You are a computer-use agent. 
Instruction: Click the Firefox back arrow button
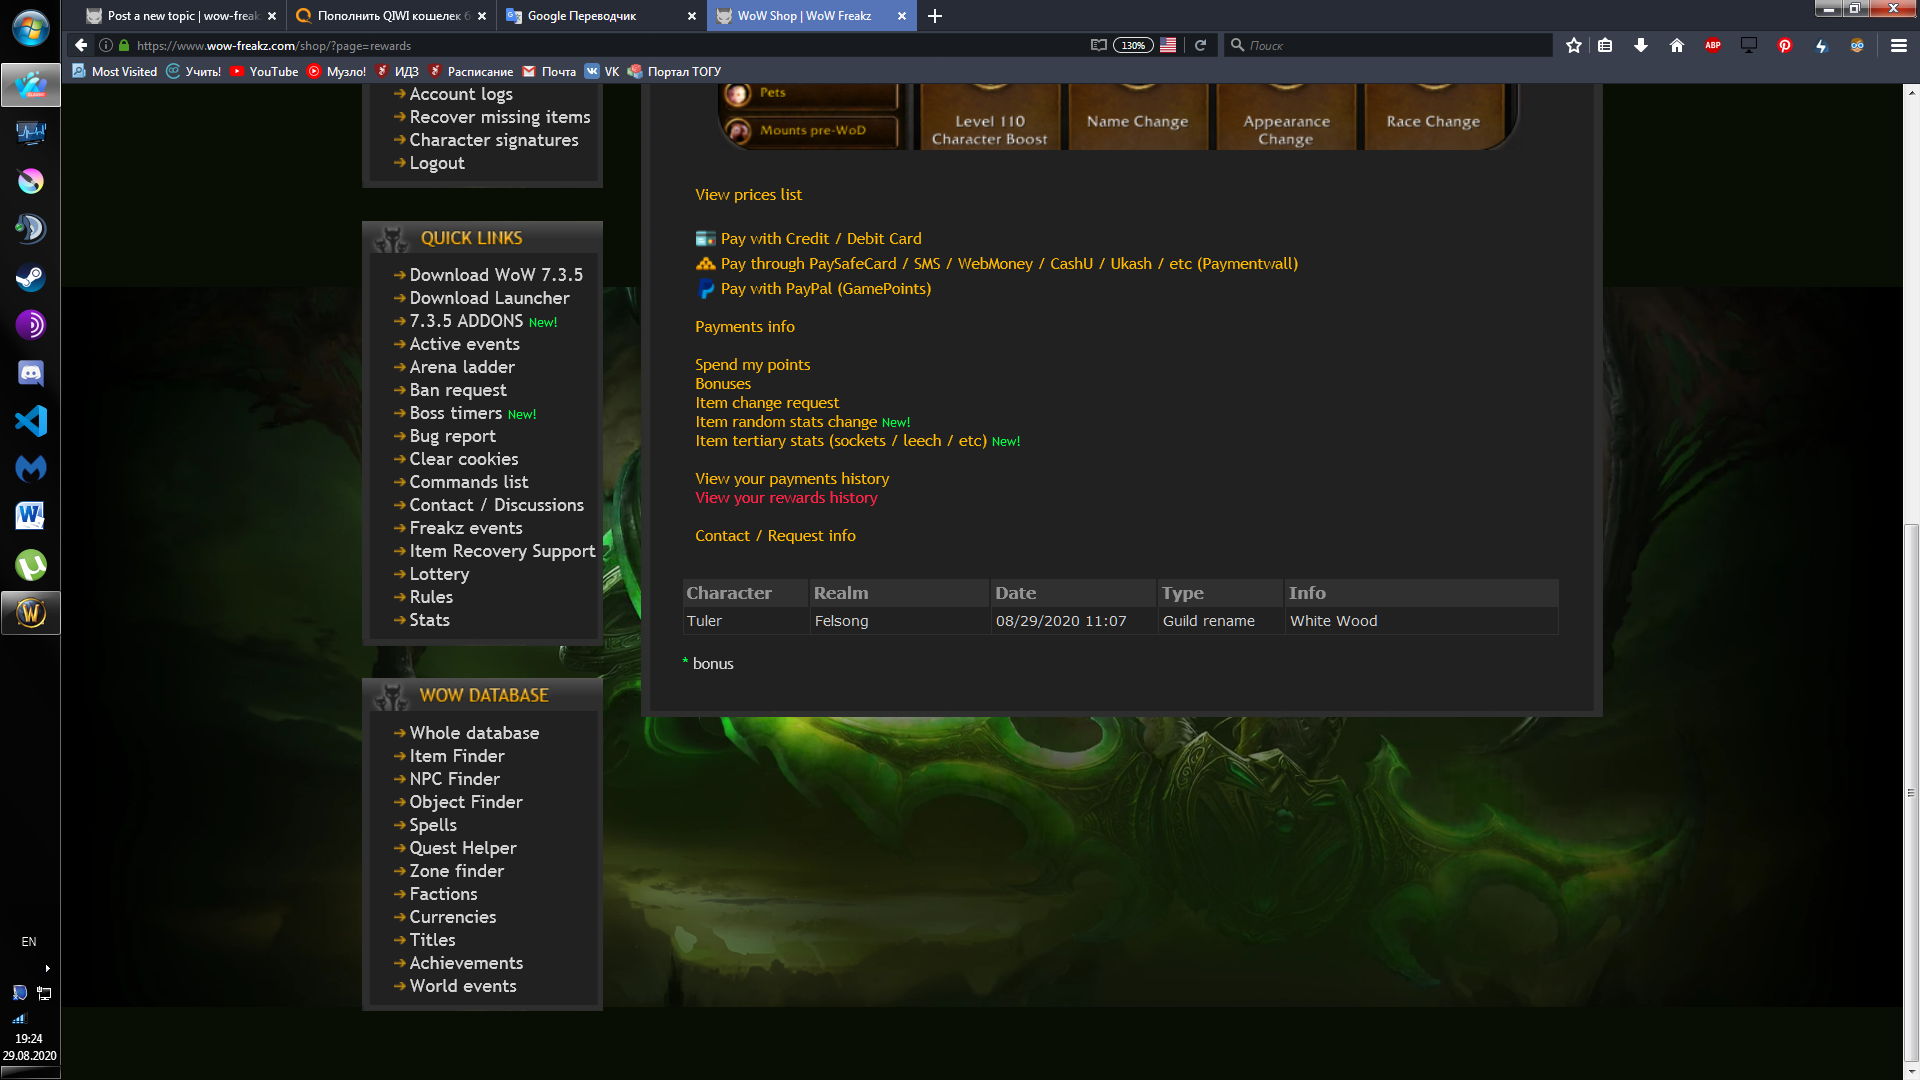click(81, 45)
